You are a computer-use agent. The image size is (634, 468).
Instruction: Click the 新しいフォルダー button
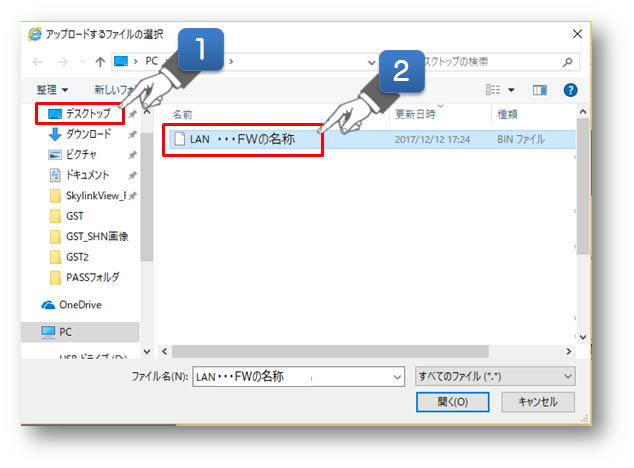pyautogui.click(x=114, y=90)
